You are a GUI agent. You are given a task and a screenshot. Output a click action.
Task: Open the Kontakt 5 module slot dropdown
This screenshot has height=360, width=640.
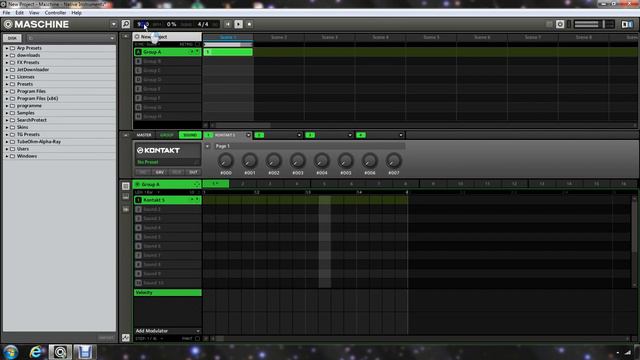[x=248, y=135]
